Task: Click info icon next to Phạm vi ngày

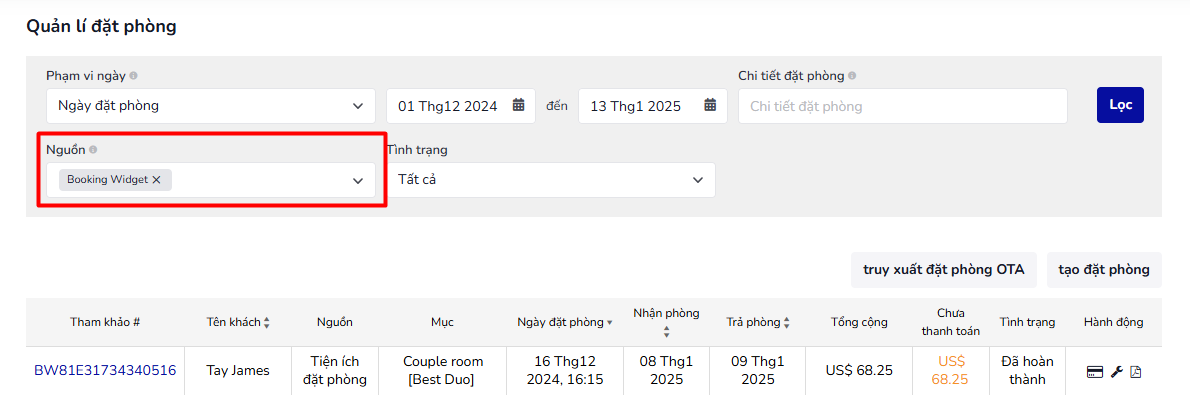Action: 133,76
